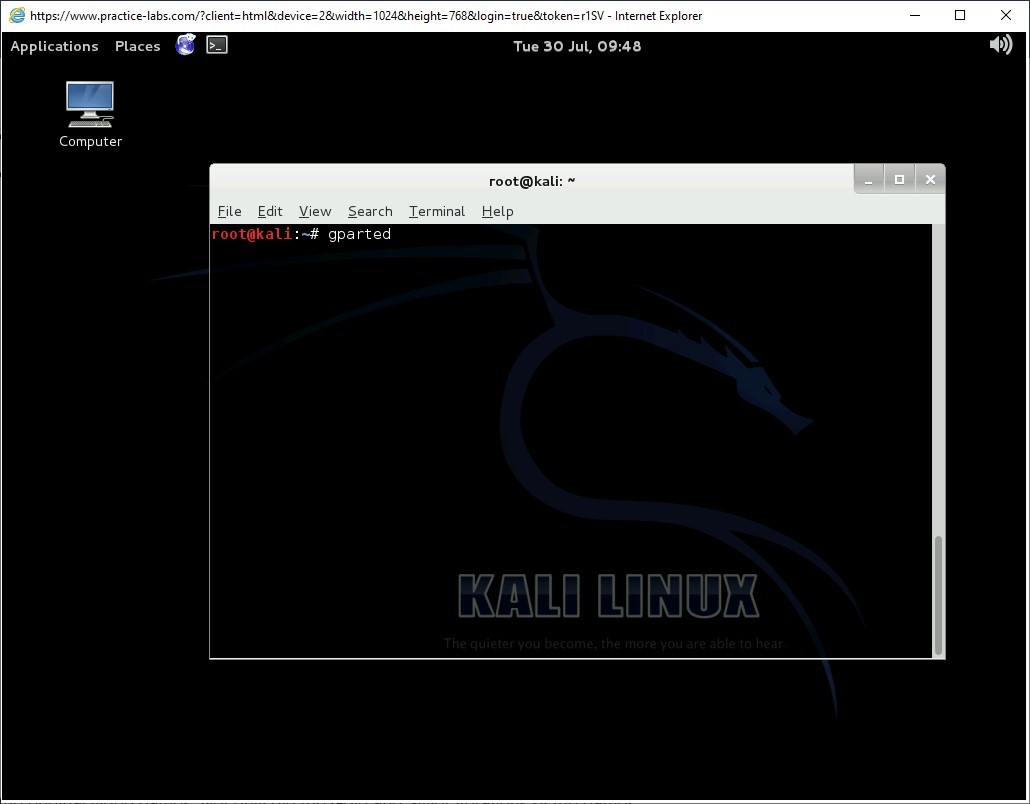Open the terminal's Help menu
Image resolution: width=1030 pixels, height=804 pixels.
click(x=497, y=211)
